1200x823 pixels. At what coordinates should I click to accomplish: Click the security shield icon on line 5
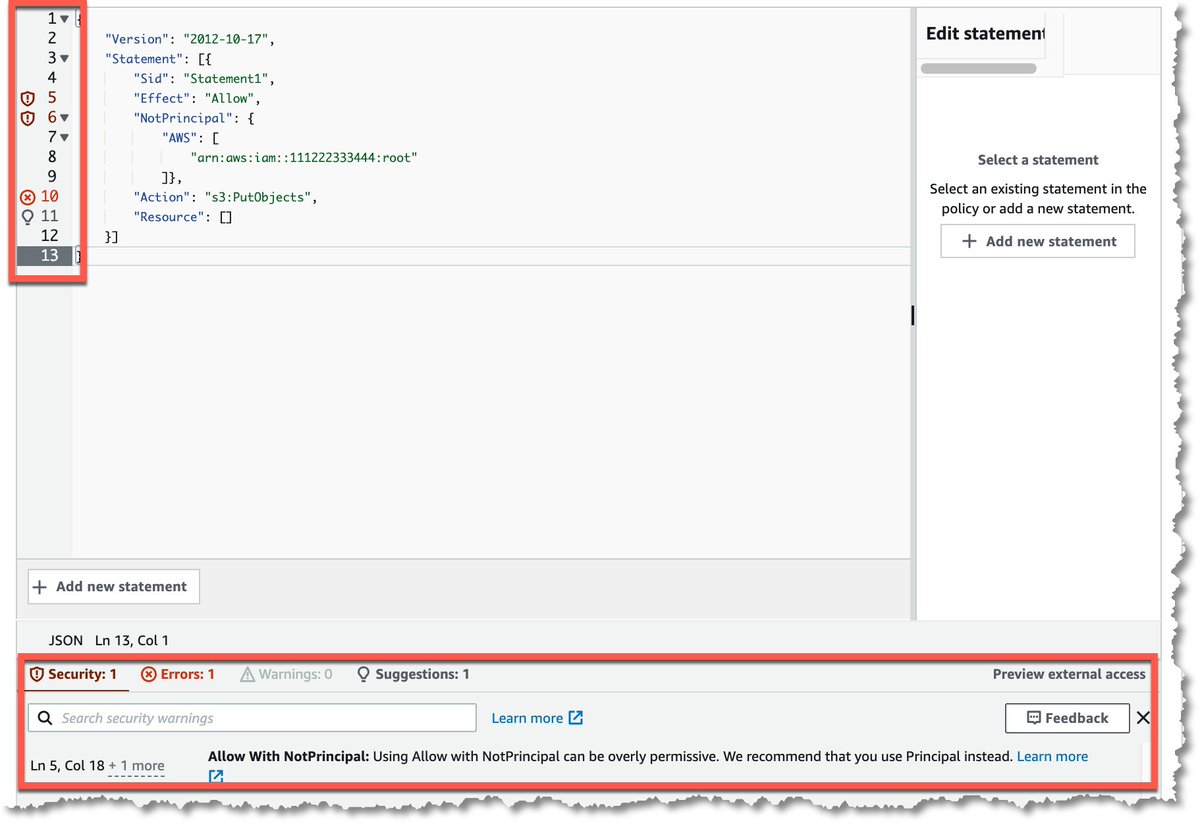28,98
